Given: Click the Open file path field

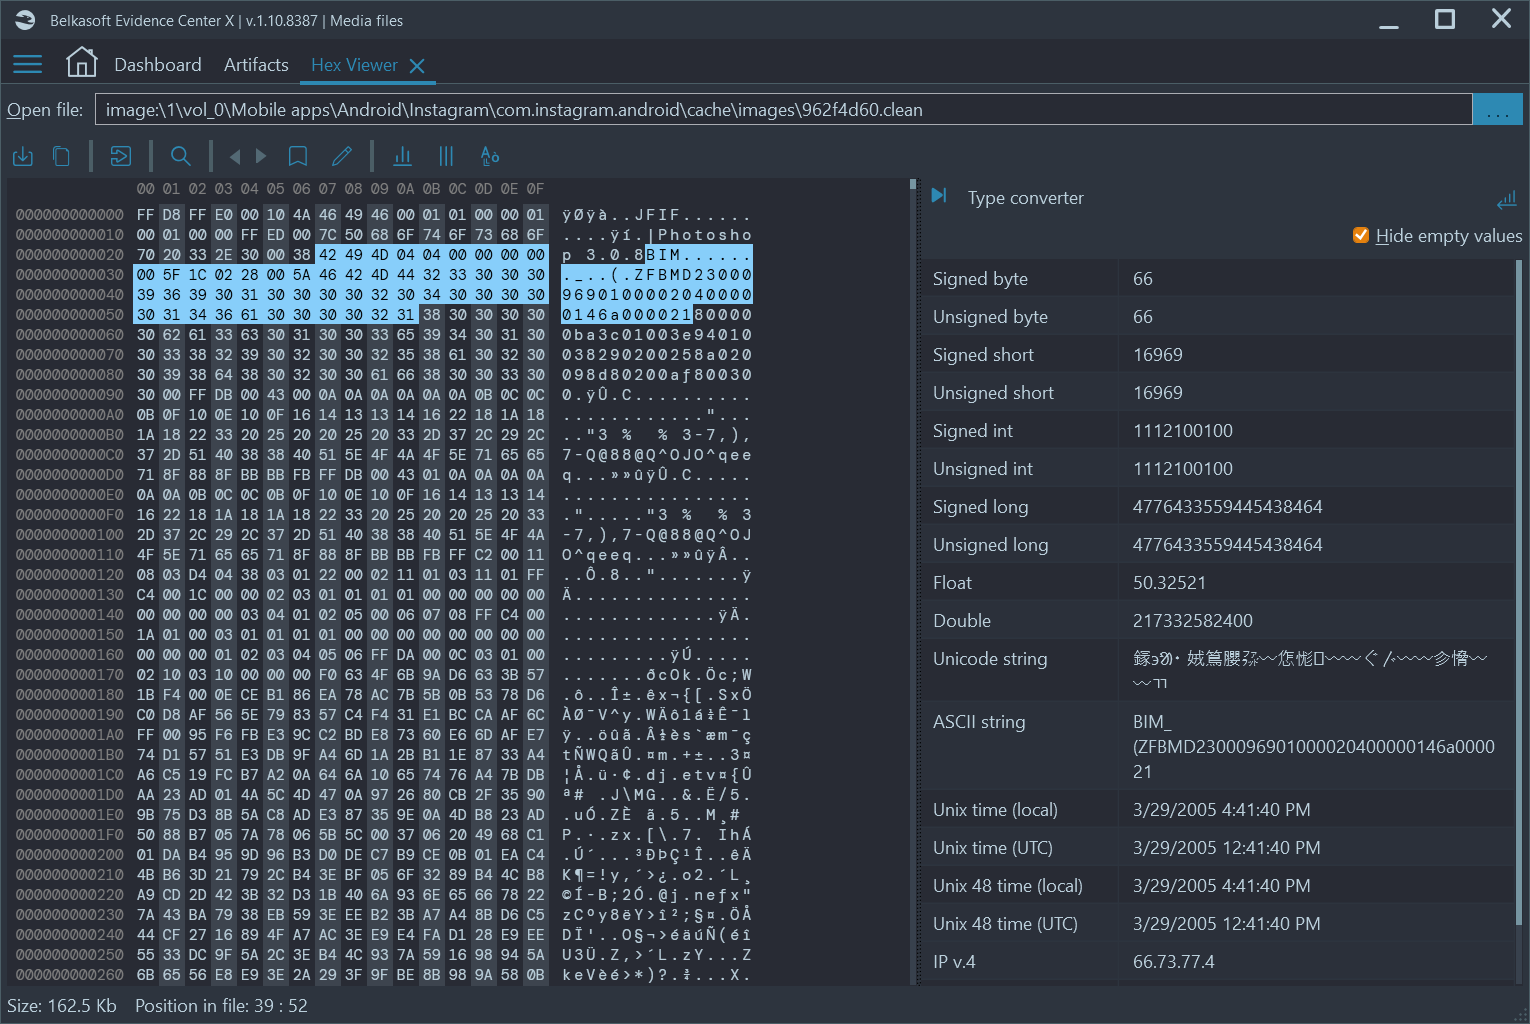Looking at the screenshot, I should (783, 110).
